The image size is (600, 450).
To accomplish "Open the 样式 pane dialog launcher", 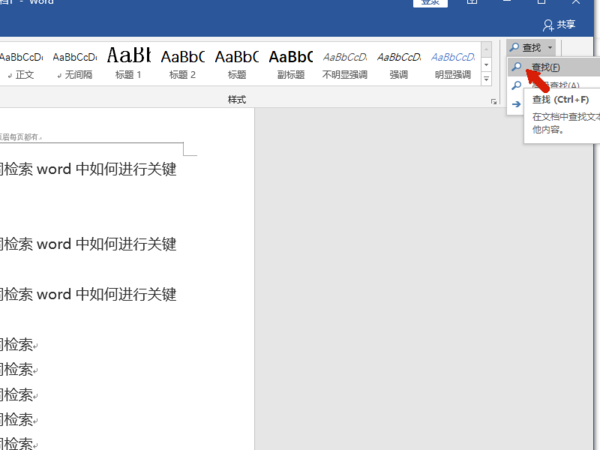I will click(x=494, y=101).
